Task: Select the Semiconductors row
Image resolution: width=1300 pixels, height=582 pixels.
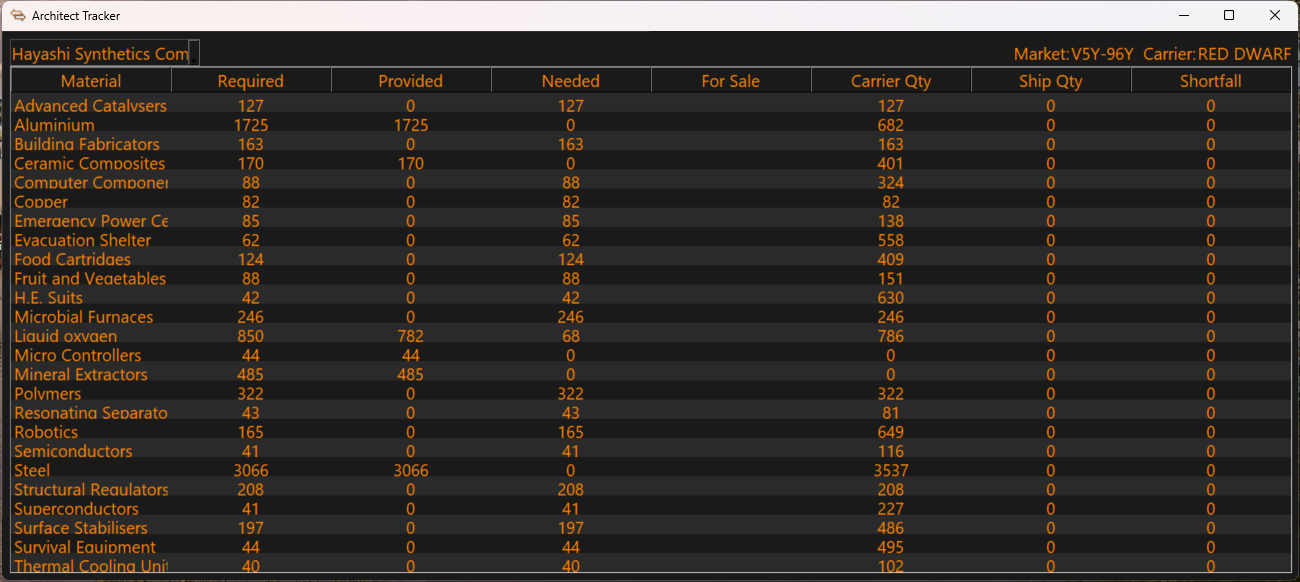Action: (x=651, y=451)
